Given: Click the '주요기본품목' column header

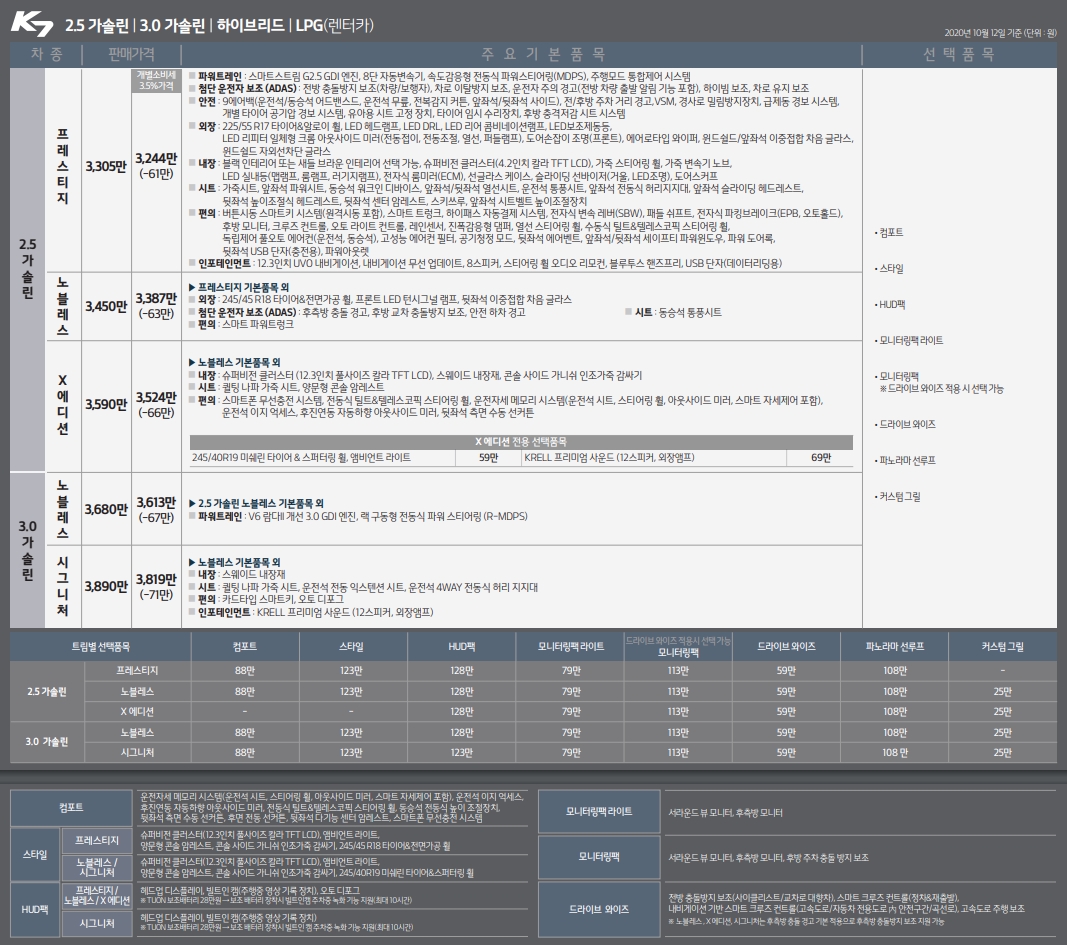Looking at the screenshot, I should 543,54.
